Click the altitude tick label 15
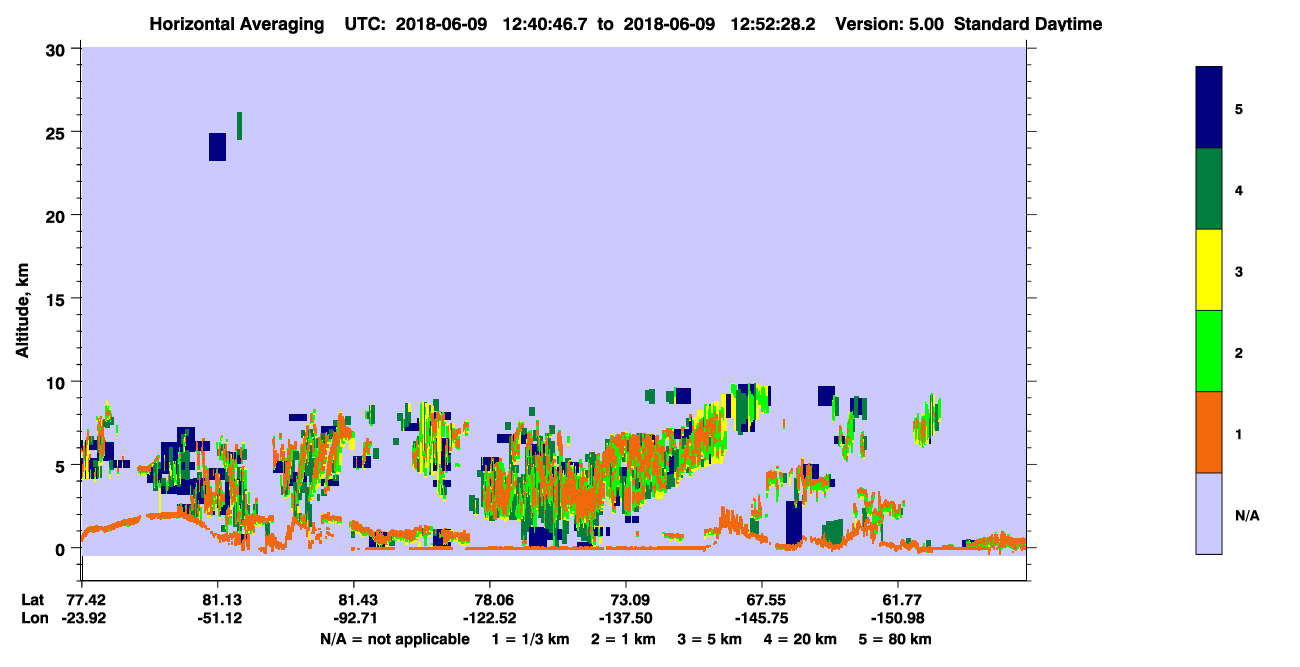The width and height of the screenshot is (1300, 667). 58,299
